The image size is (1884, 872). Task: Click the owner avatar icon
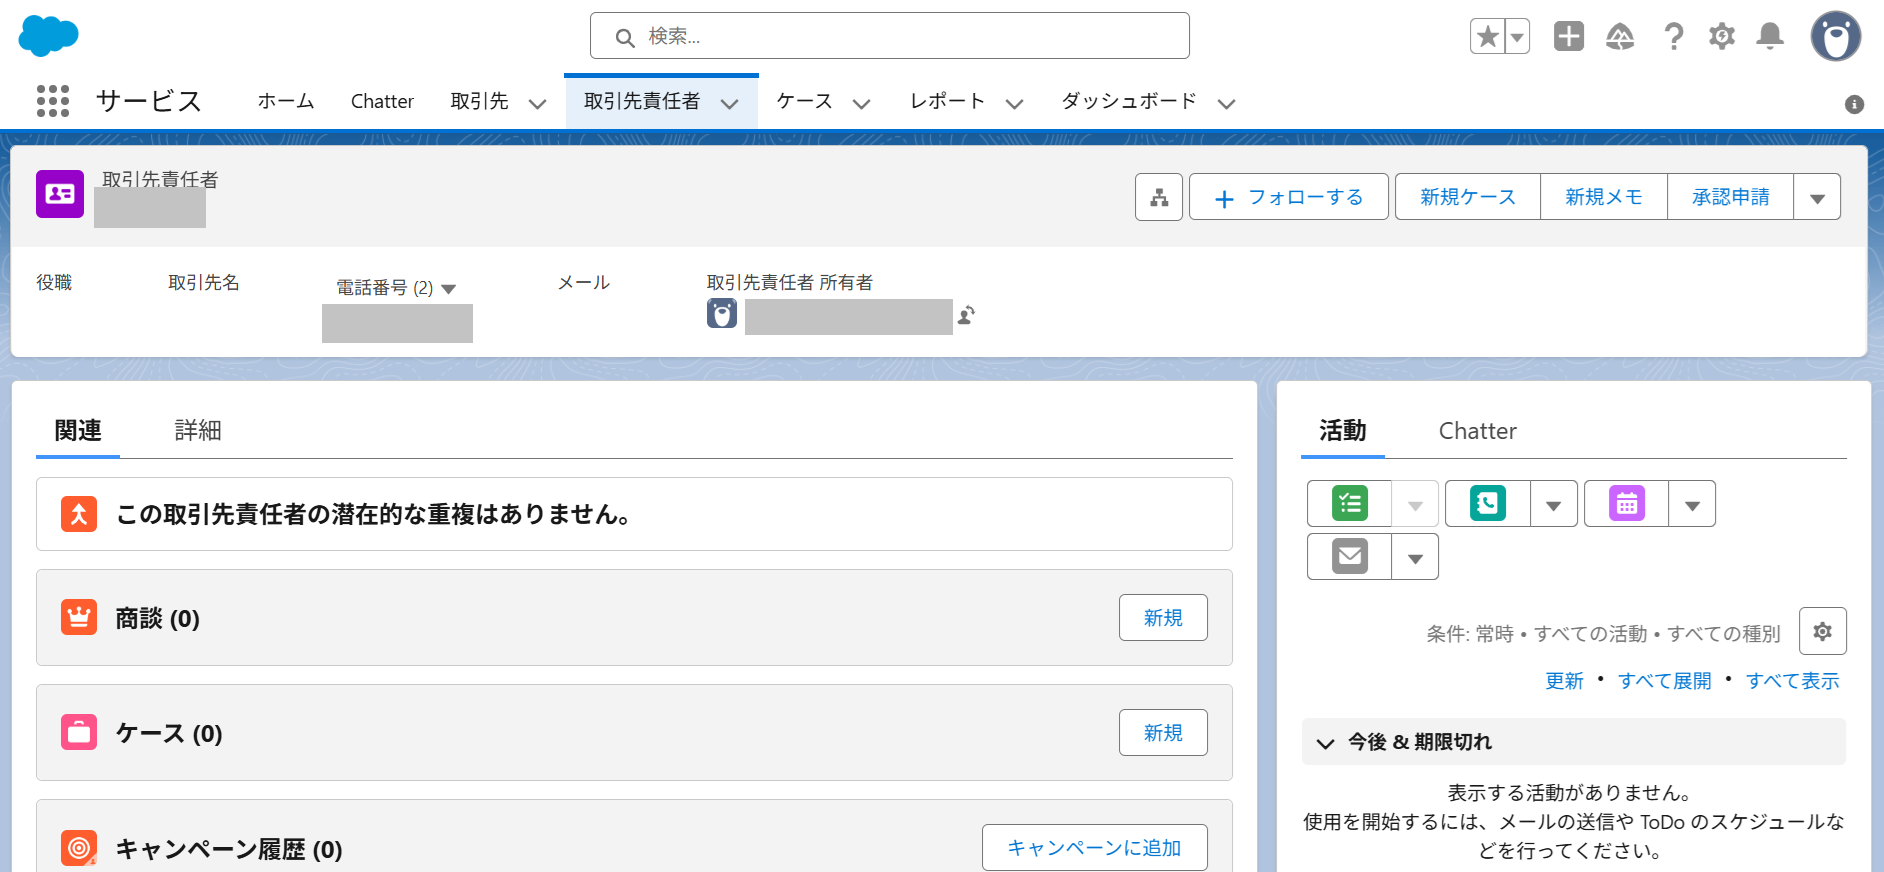click(722, 314)
